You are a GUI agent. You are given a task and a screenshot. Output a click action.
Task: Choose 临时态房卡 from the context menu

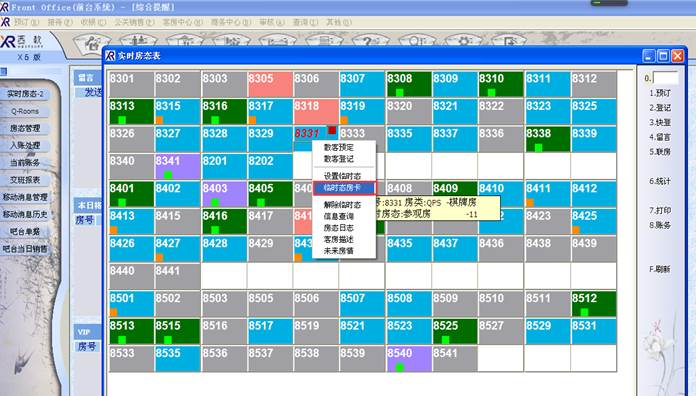344,188
